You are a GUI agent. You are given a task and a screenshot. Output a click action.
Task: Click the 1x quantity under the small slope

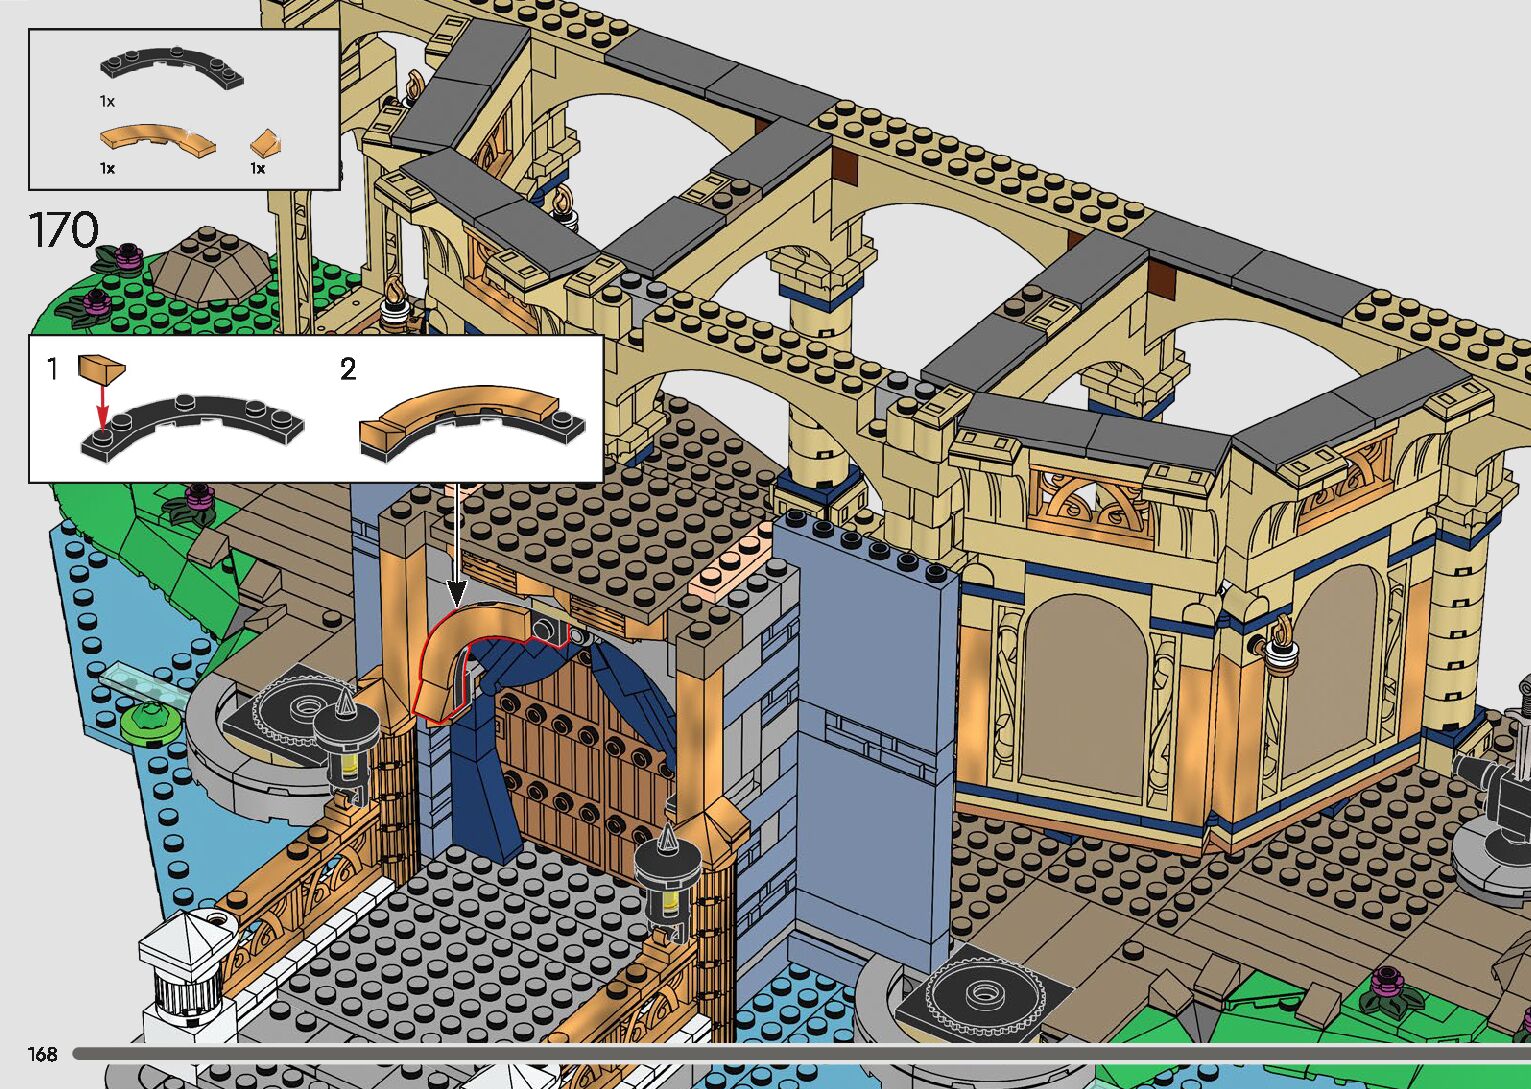coord(258,168)
